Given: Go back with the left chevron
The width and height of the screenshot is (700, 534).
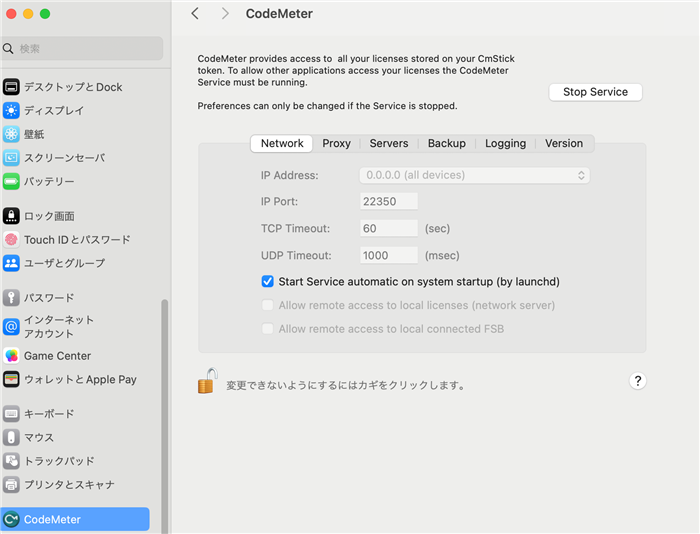Looking at the screenshot, I should [x=195, y=13].
